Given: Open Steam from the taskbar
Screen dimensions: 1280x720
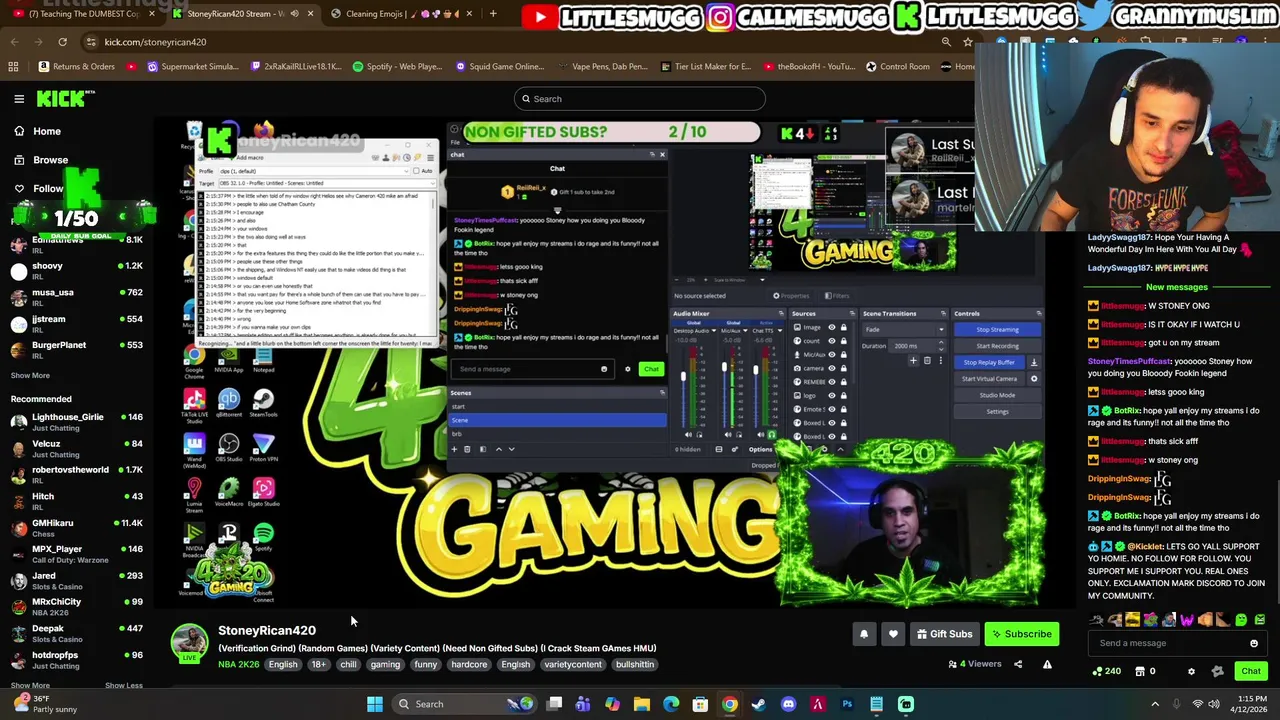Looking at the screenshot, I should [759, 704].
